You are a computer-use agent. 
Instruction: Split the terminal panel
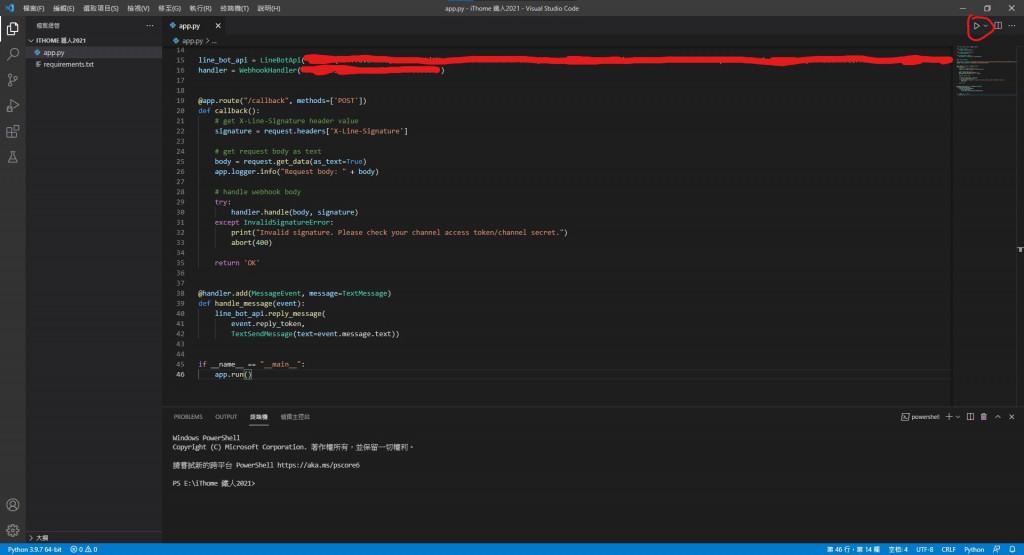point(970,417)
